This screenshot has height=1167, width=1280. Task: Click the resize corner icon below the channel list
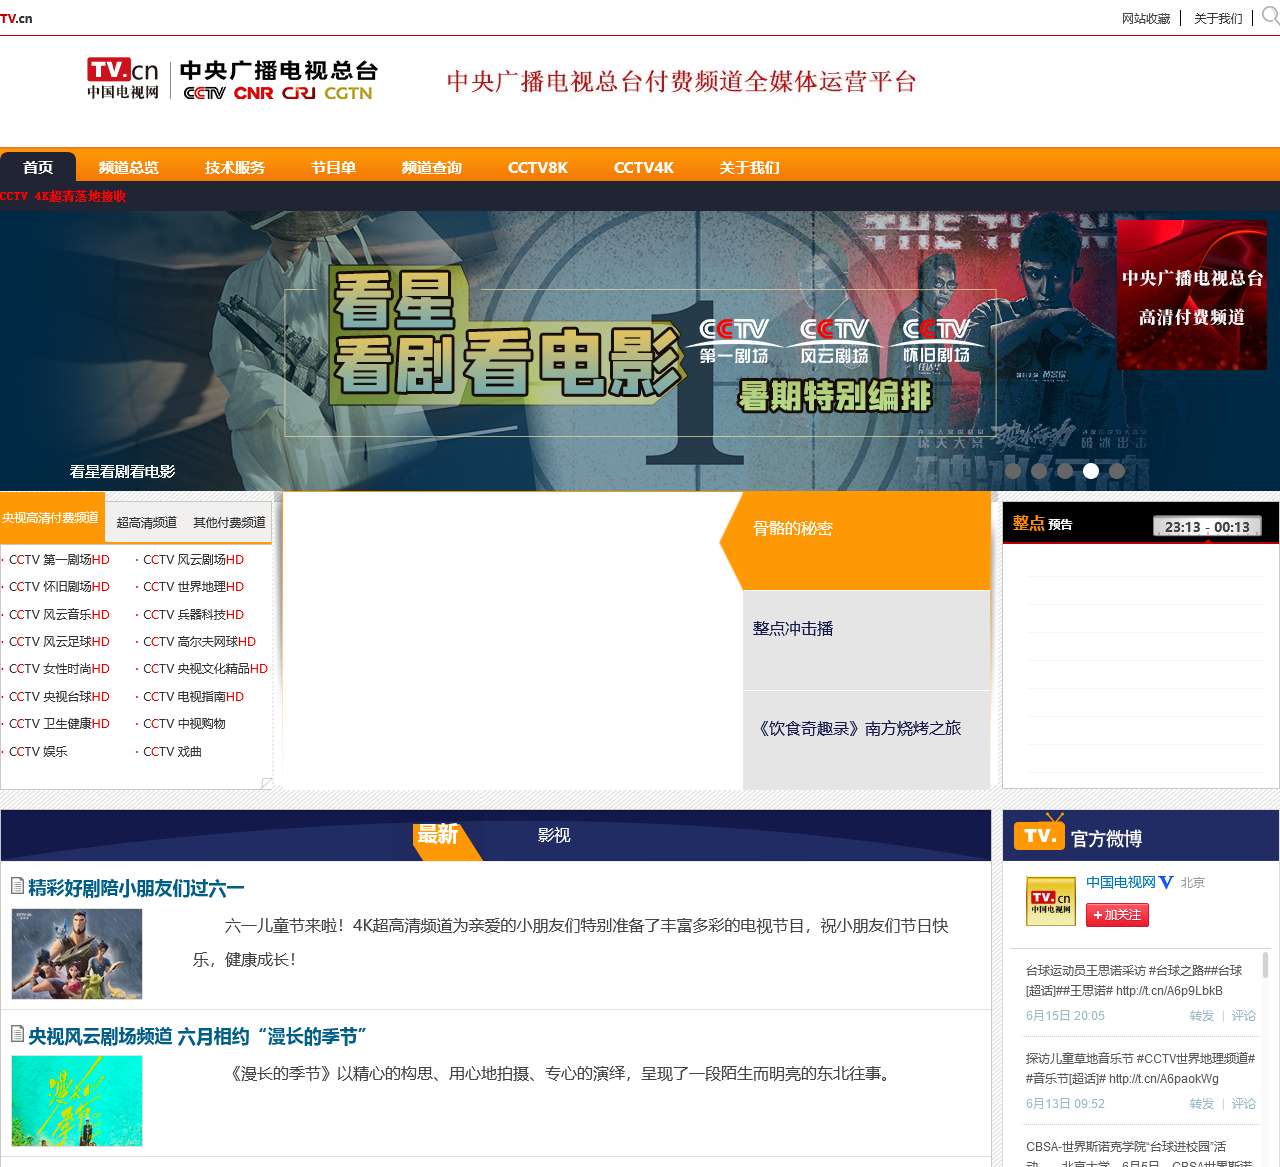tap(267, 783)
